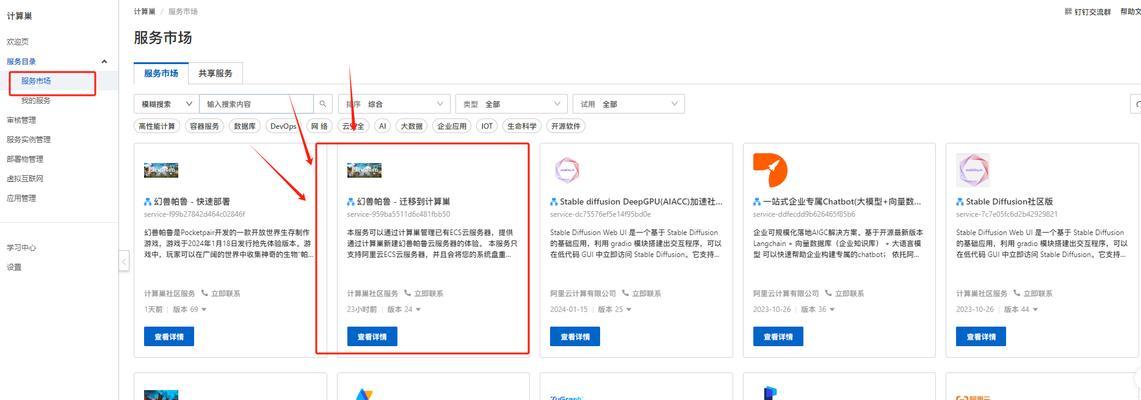Click the Stable diffusion DeepGPU hexagon logo
This screenshot has height=400, width=1141.
coord(567,171)
